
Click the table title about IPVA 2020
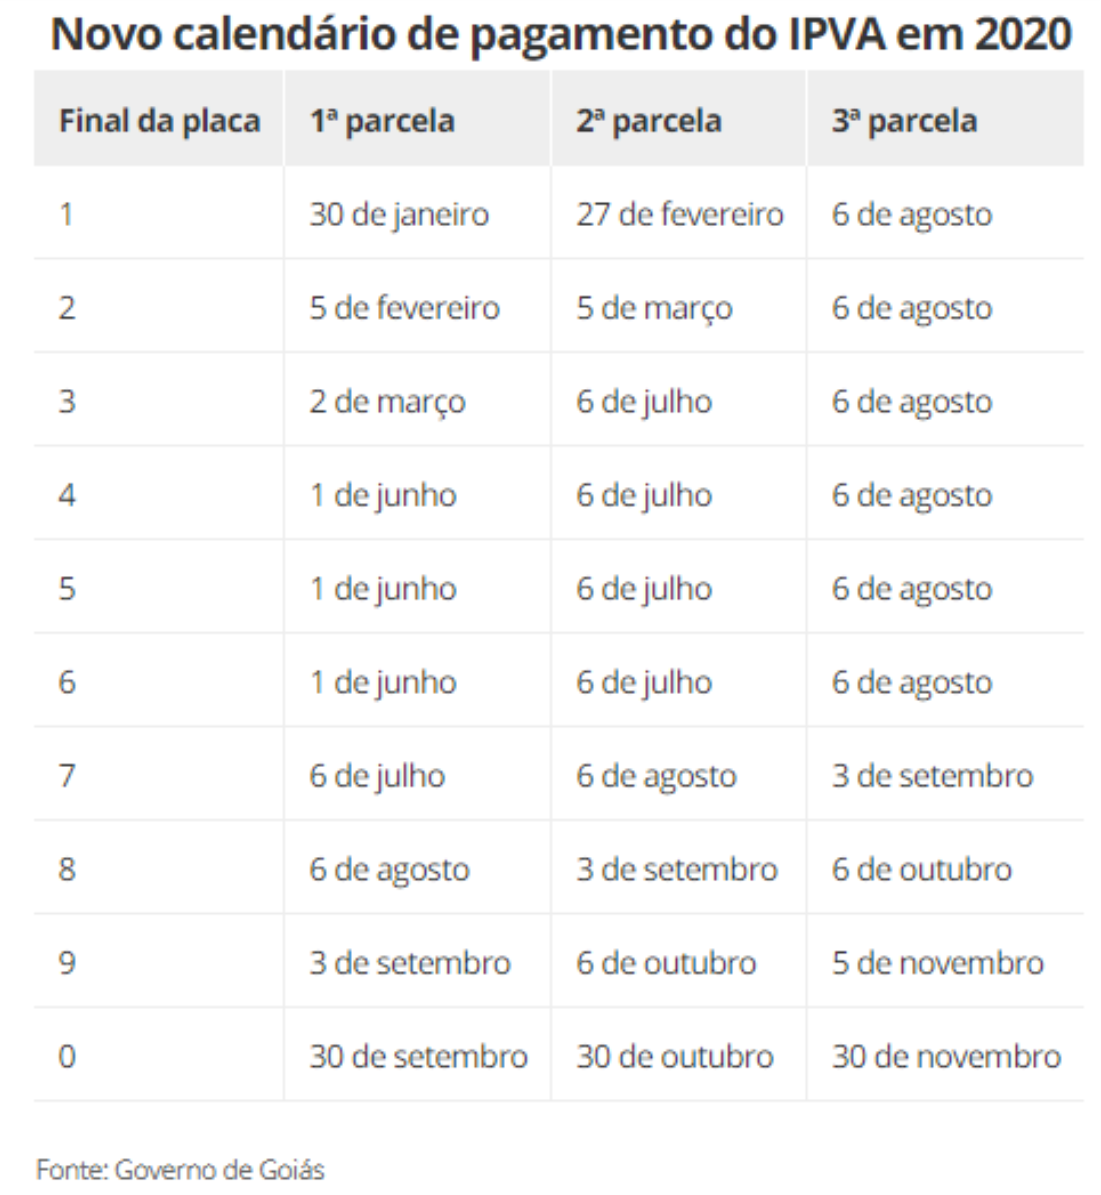coord(561,34)
